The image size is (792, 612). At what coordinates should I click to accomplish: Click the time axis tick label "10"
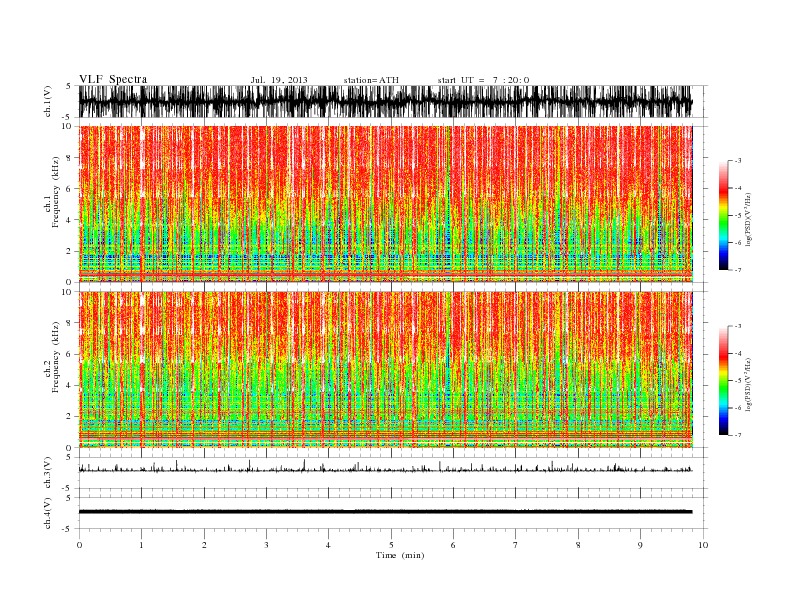(x=703, y=545)
